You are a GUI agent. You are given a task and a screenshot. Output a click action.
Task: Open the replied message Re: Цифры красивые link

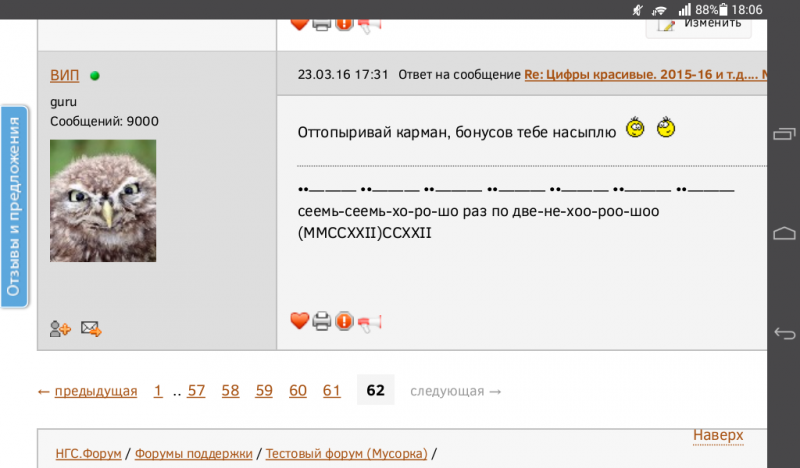coord(645,75)
